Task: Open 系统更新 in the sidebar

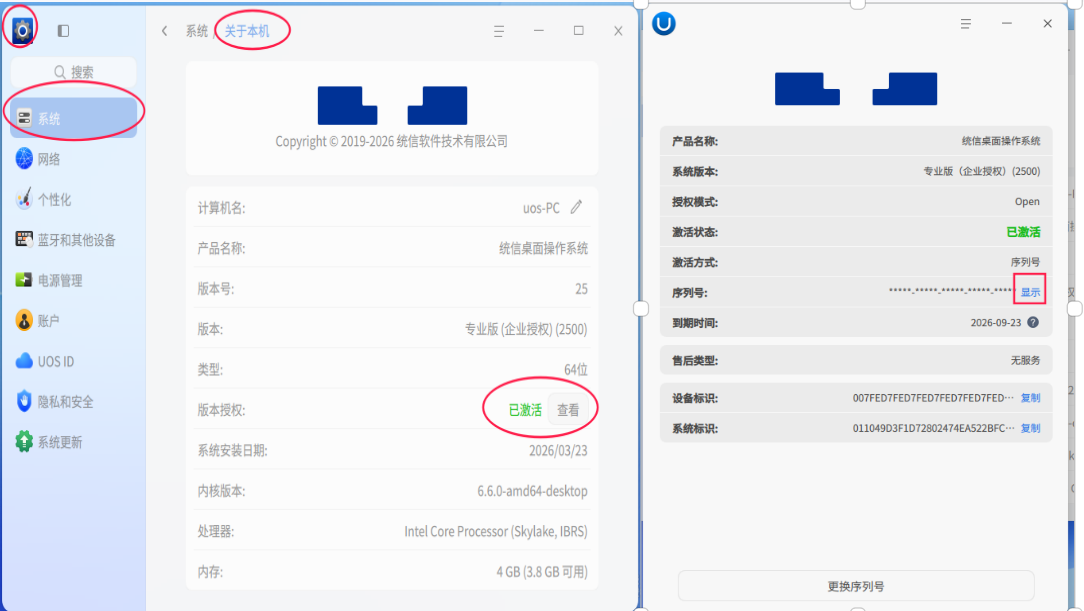Action: tap(73, 442)
